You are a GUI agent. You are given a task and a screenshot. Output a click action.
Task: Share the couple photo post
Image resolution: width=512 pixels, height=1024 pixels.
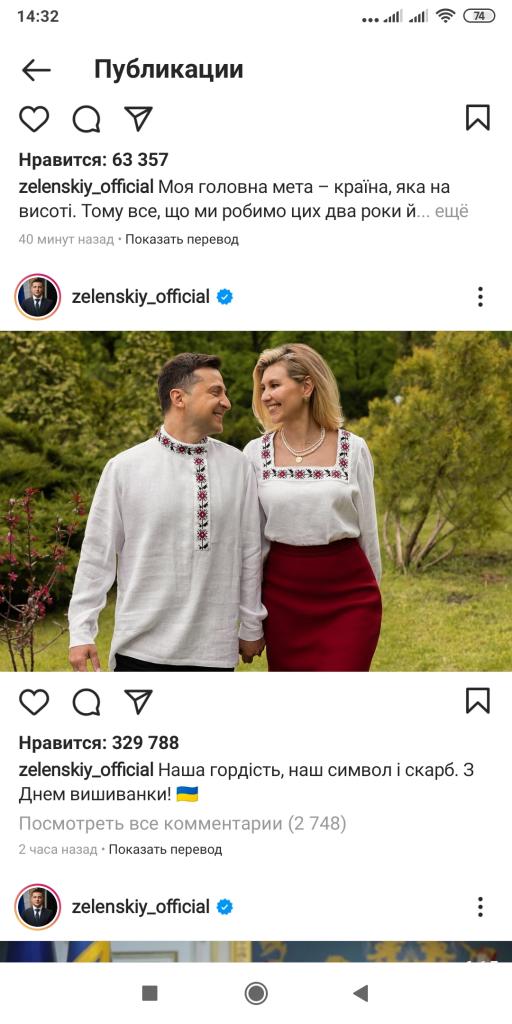point(138,702)
